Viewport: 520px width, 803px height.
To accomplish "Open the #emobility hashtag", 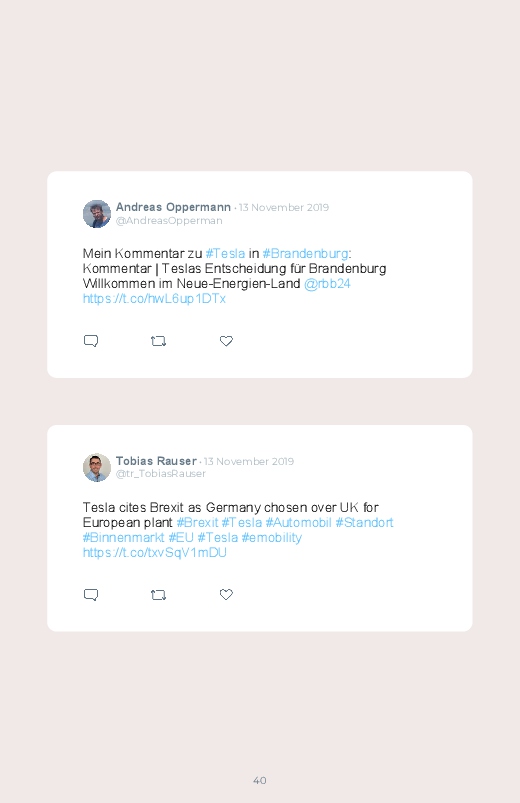I will (272, 538).
